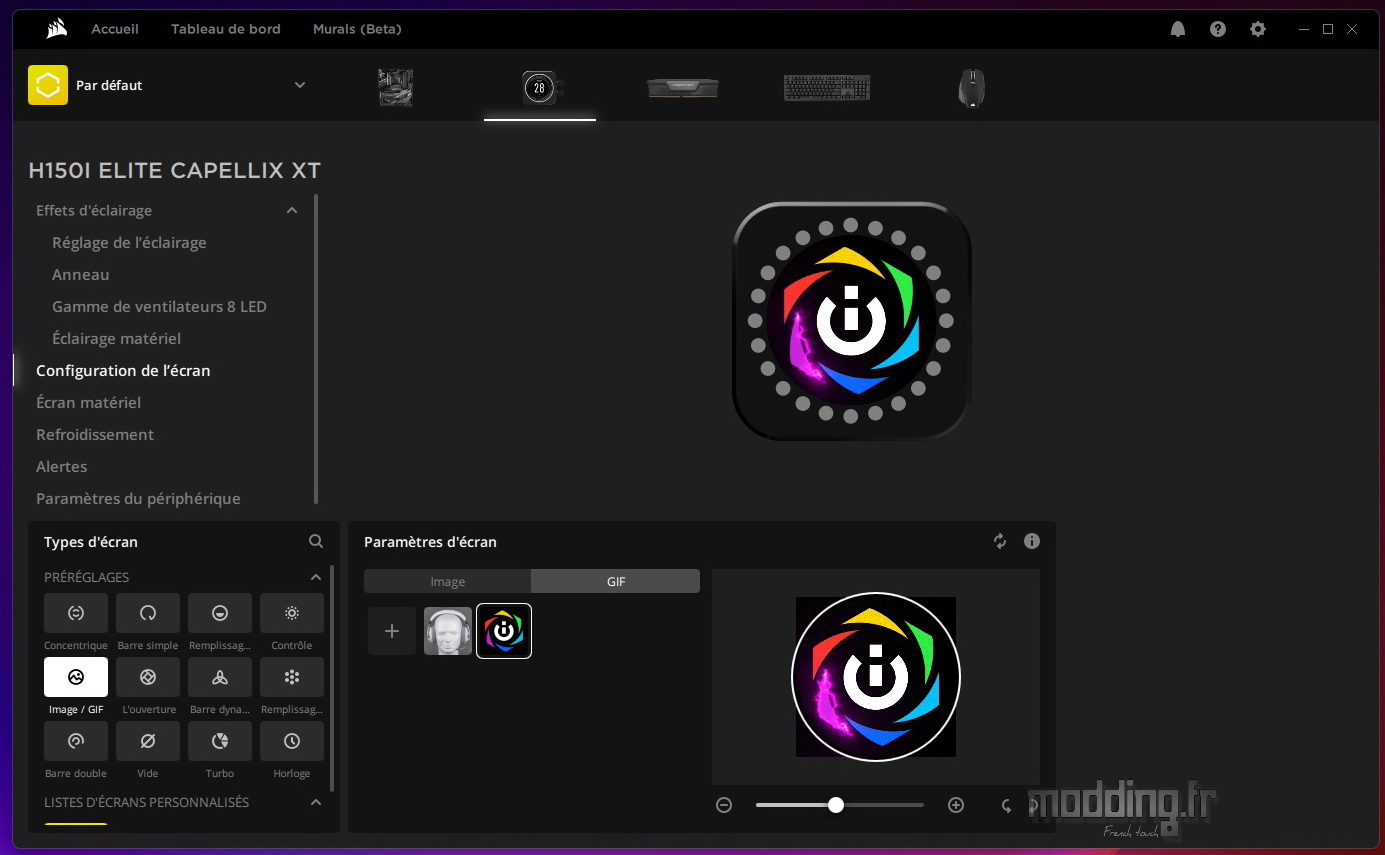This screenshot has height=855, width=1385.
Task: Switch to the GIF tab
Action: pyautogui.click(x=616, y=581)
